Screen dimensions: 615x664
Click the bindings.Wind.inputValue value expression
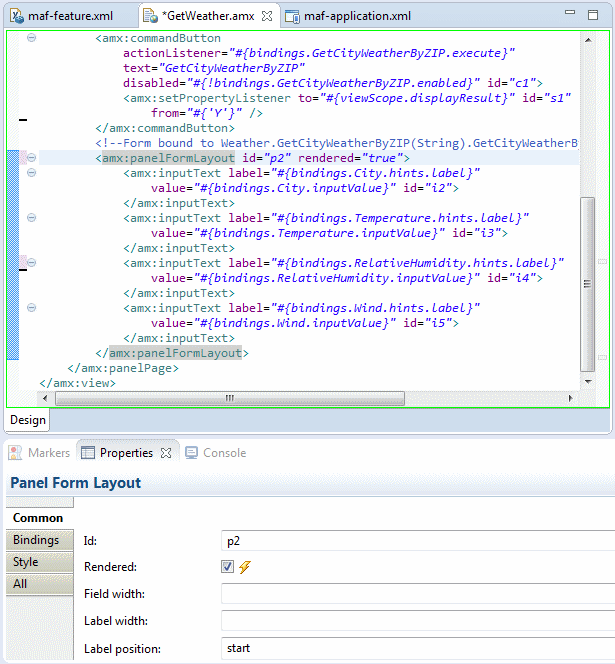[294, 323]
